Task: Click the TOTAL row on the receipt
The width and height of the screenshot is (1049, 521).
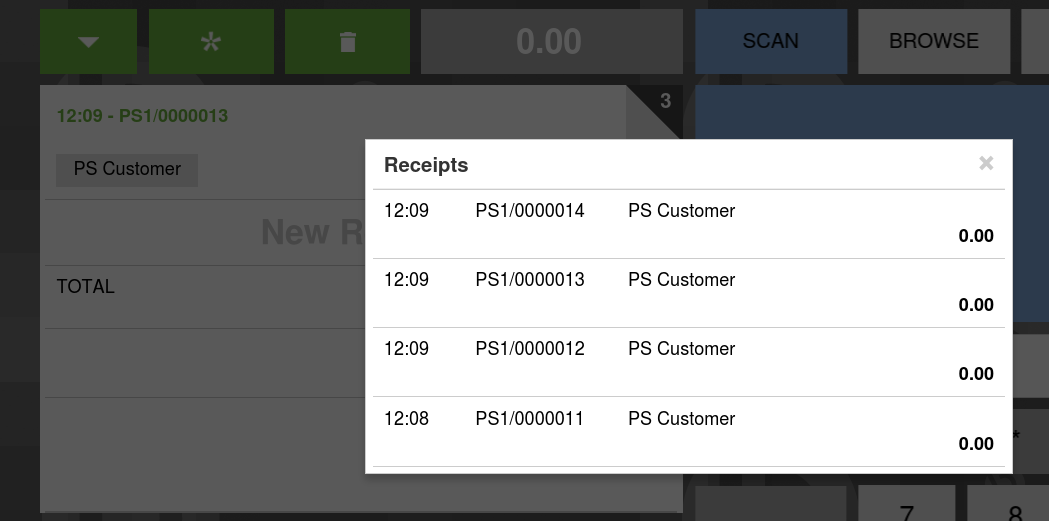Action: [86, 287]
